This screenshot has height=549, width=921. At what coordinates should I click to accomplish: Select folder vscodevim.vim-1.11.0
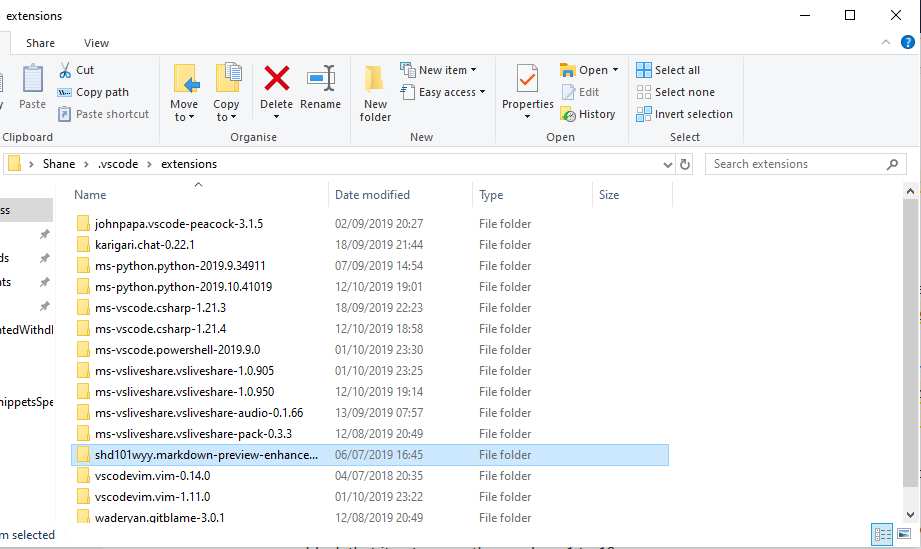click(369, 497)
